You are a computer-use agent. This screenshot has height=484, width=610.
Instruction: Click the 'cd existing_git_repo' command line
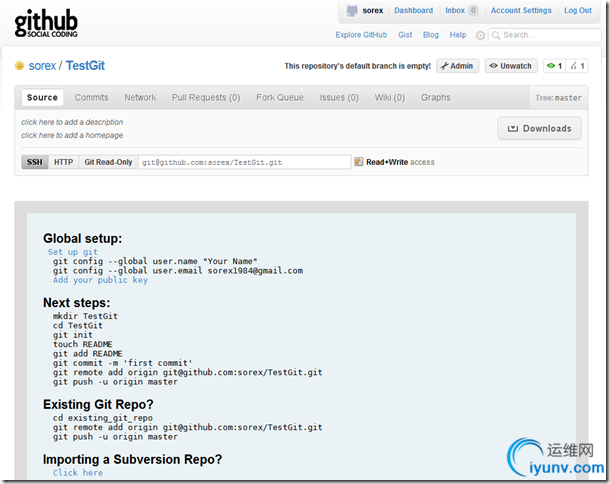[103, 418]
